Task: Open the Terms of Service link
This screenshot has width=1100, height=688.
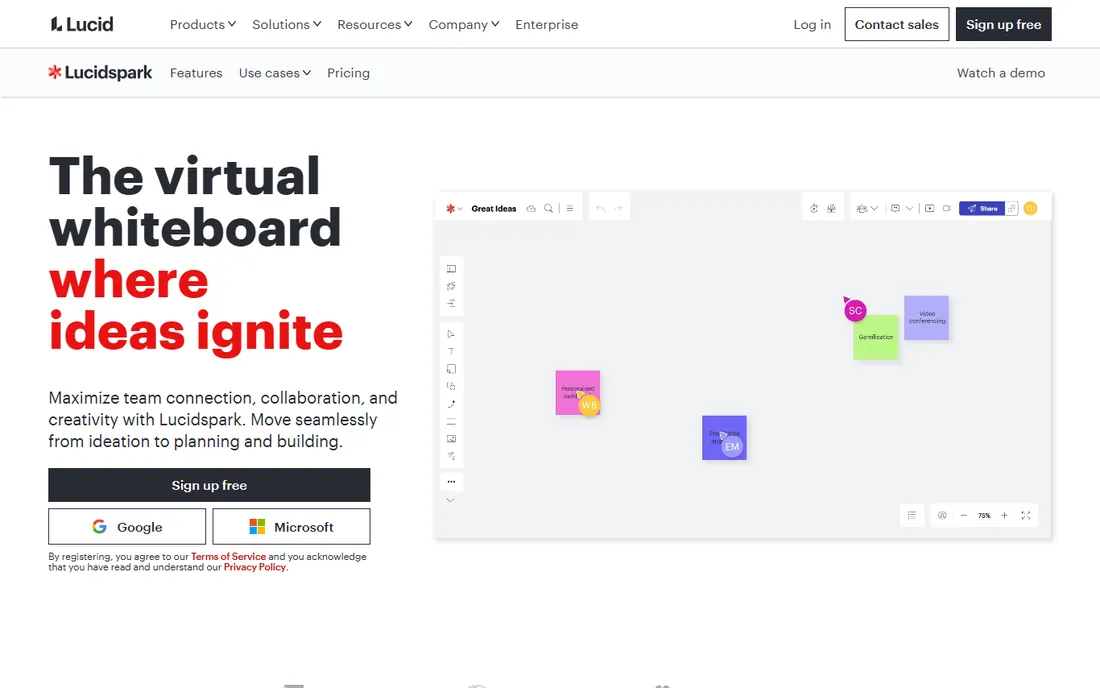Action: [228, 557]
